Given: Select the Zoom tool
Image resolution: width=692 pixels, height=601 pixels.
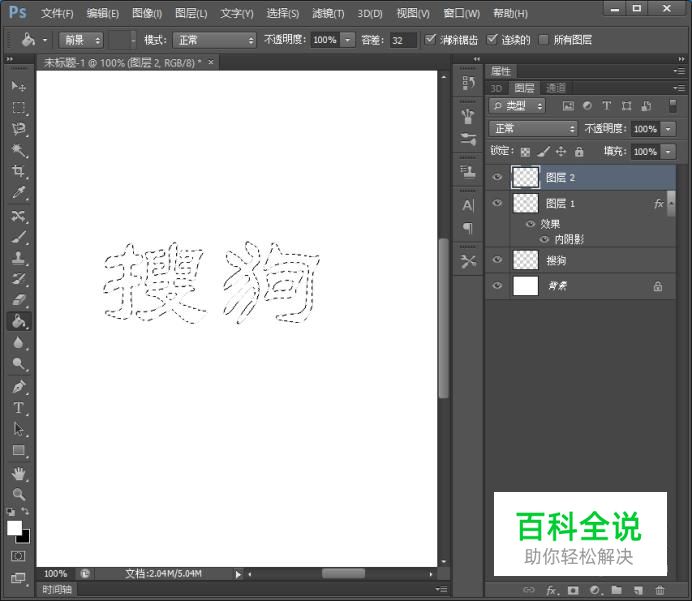Looking at the screenshot, I should pyautogui.click(x=18, y=494).
